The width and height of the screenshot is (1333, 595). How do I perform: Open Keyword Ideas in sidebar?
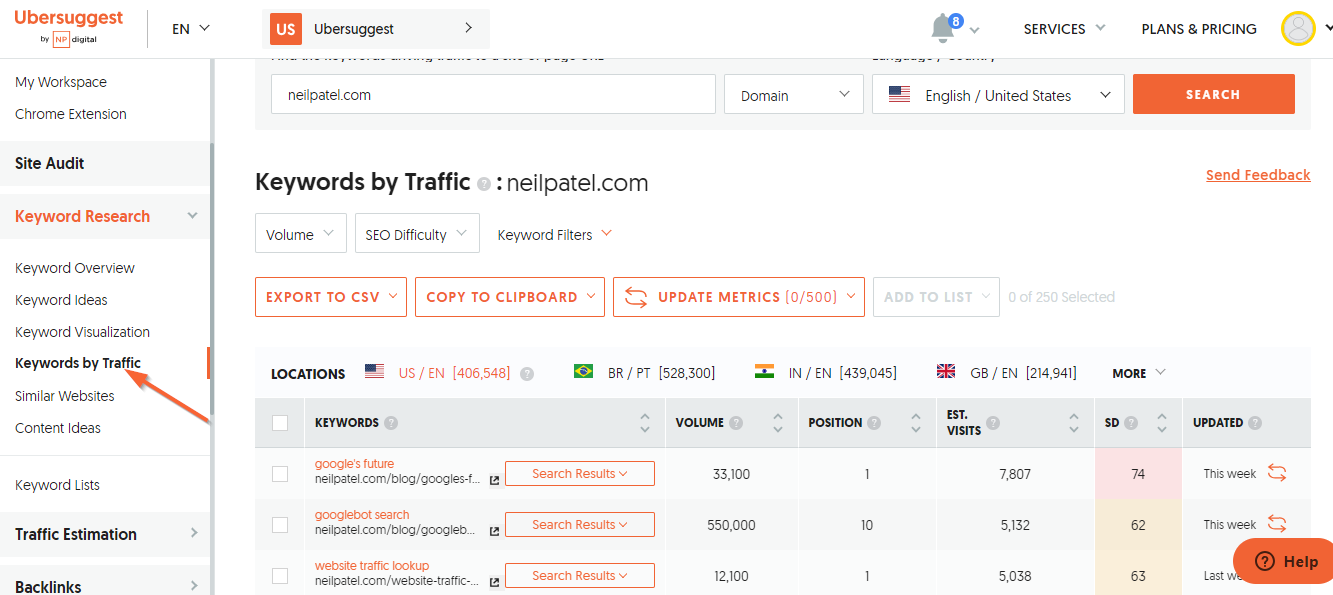point(61,300)
